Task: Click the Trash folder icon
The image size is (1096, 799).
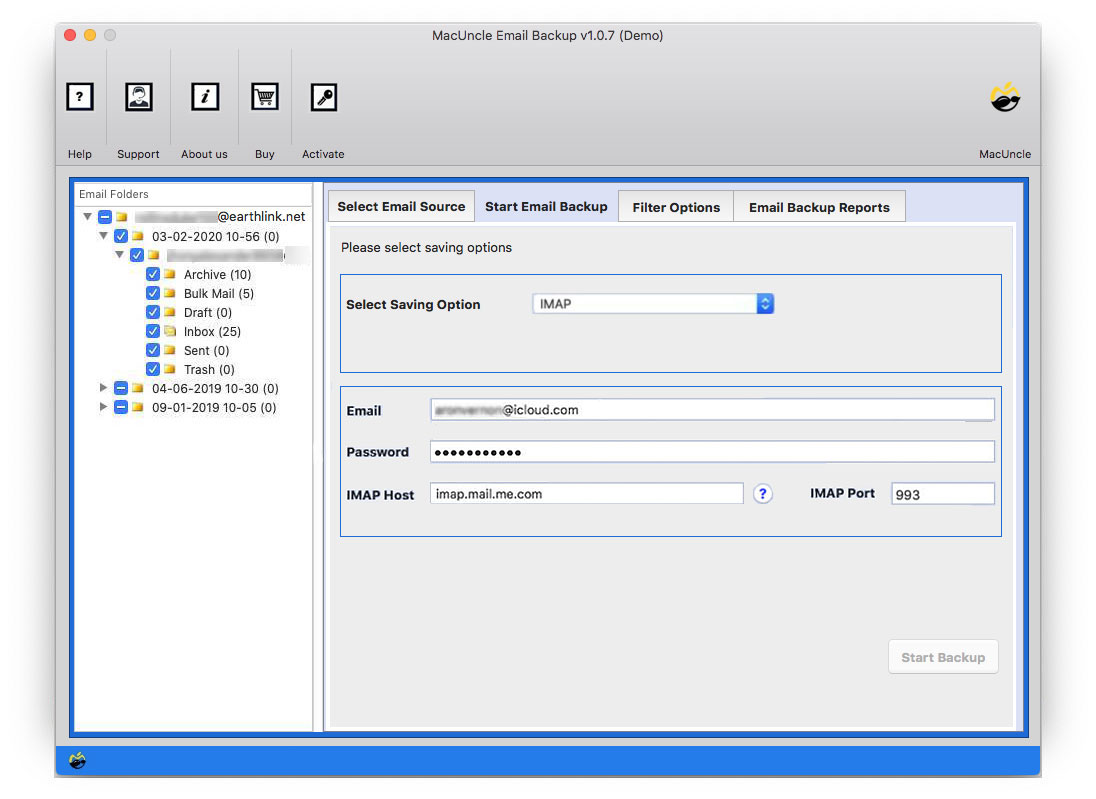Action: point(169,368)
